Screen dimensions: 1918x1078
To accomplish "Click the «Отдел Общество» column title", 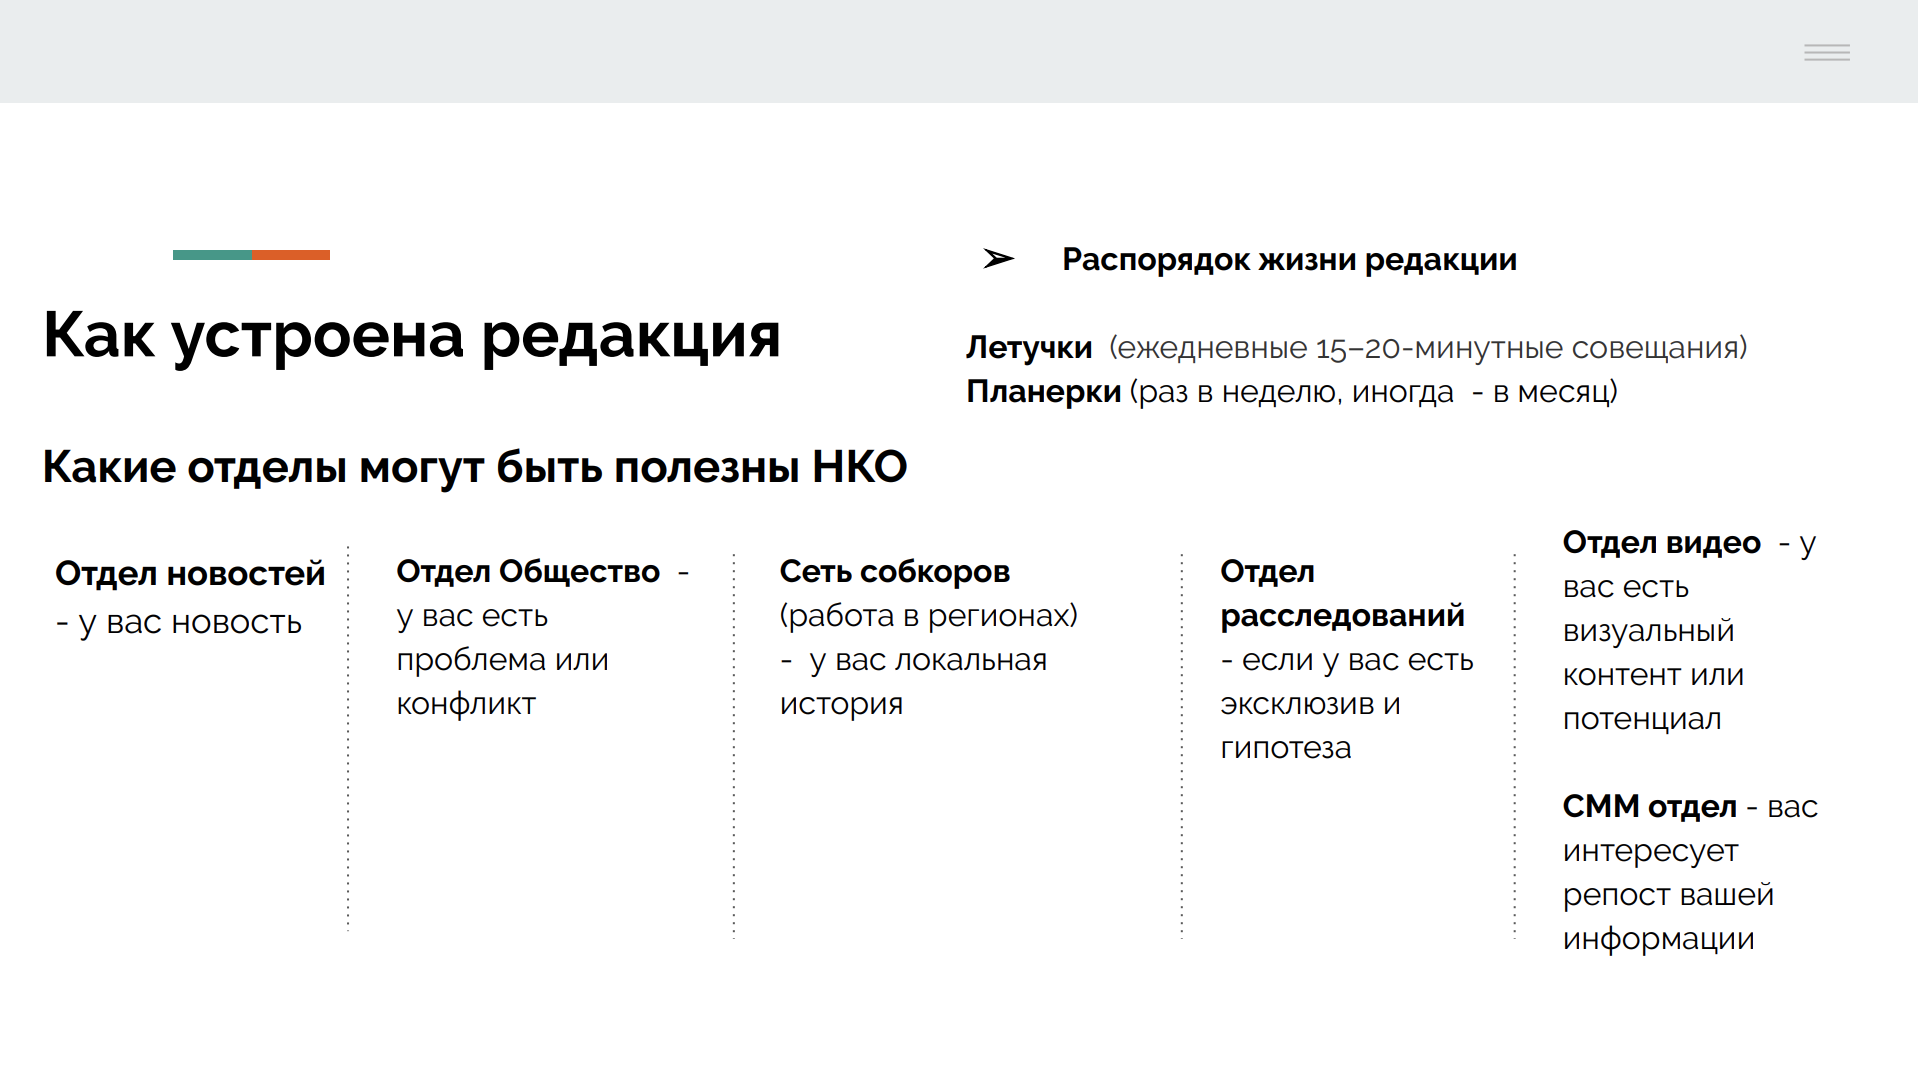I will point(527,571).
